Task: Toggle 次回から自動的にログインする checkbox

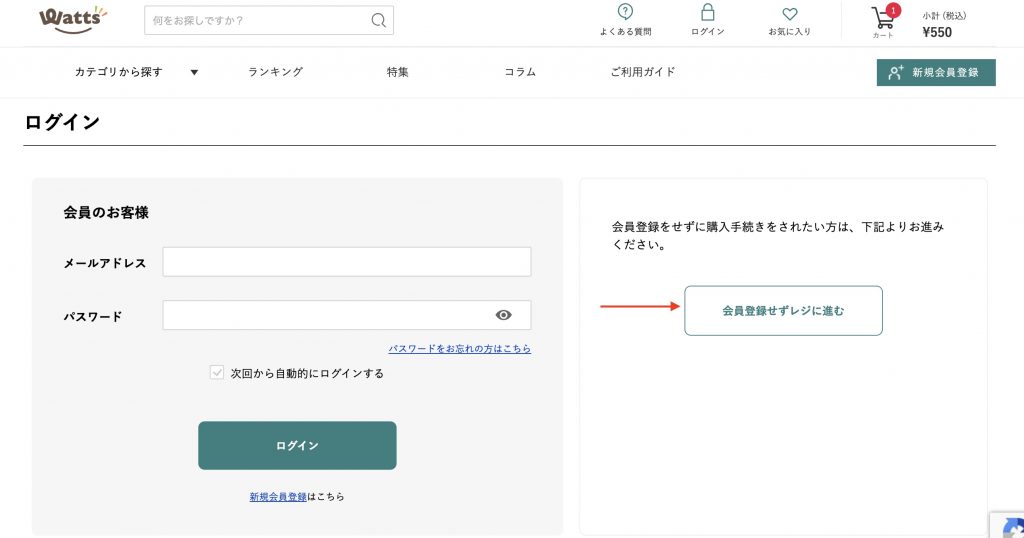Action: pyautogui.click(x=217, y=373)
